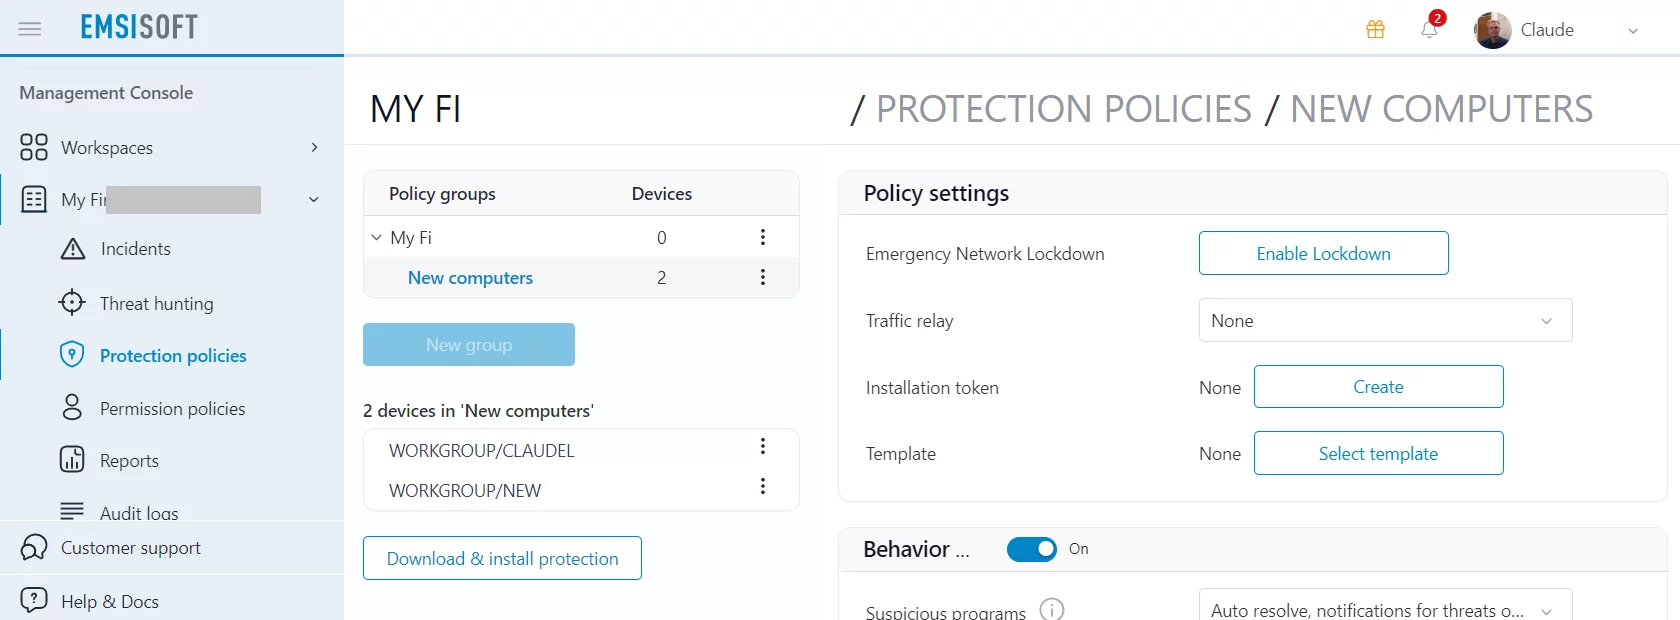Turn off the Behavior blocker toggle

point(1031,549)
